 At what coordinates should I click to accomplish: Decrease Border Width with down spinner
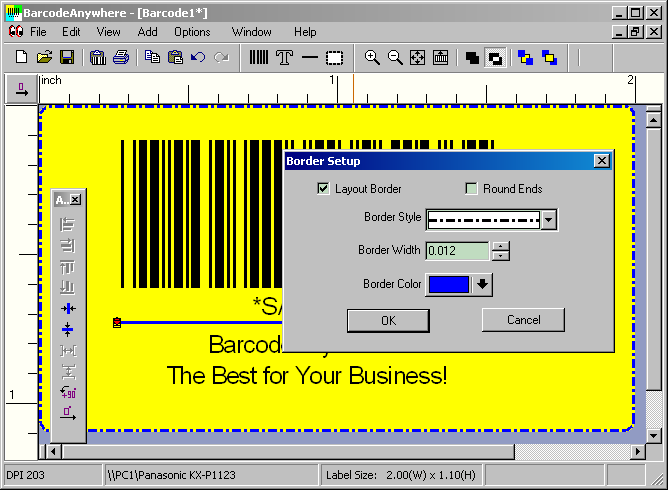point(501,256)
